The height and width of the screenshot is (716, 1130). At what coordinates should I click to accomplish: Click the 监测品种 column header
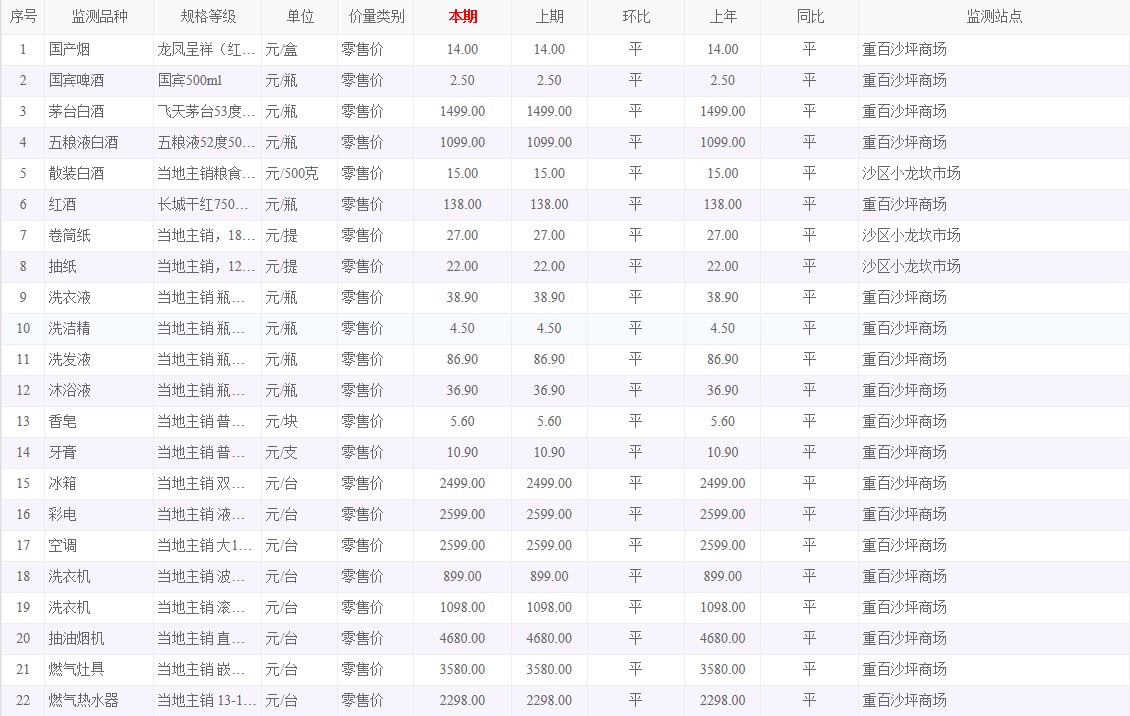tap(99, 17)
